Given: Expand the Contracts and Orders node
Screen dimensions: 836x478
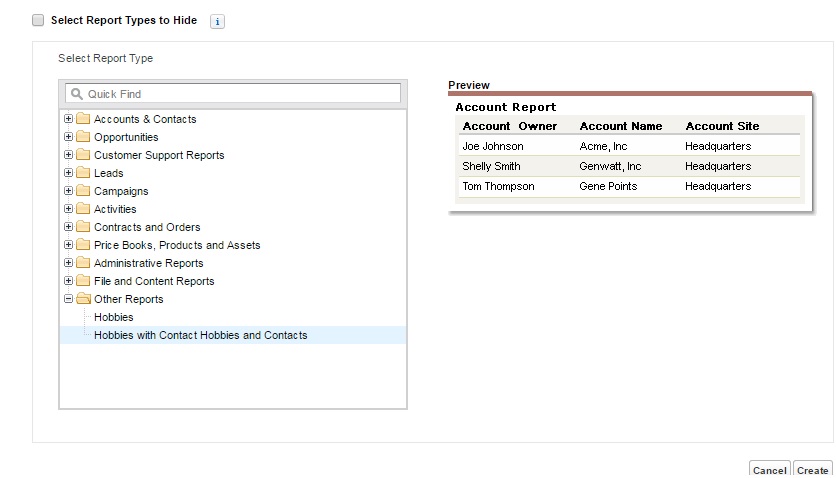Looking at the screenshot, I should click(68, 227).
